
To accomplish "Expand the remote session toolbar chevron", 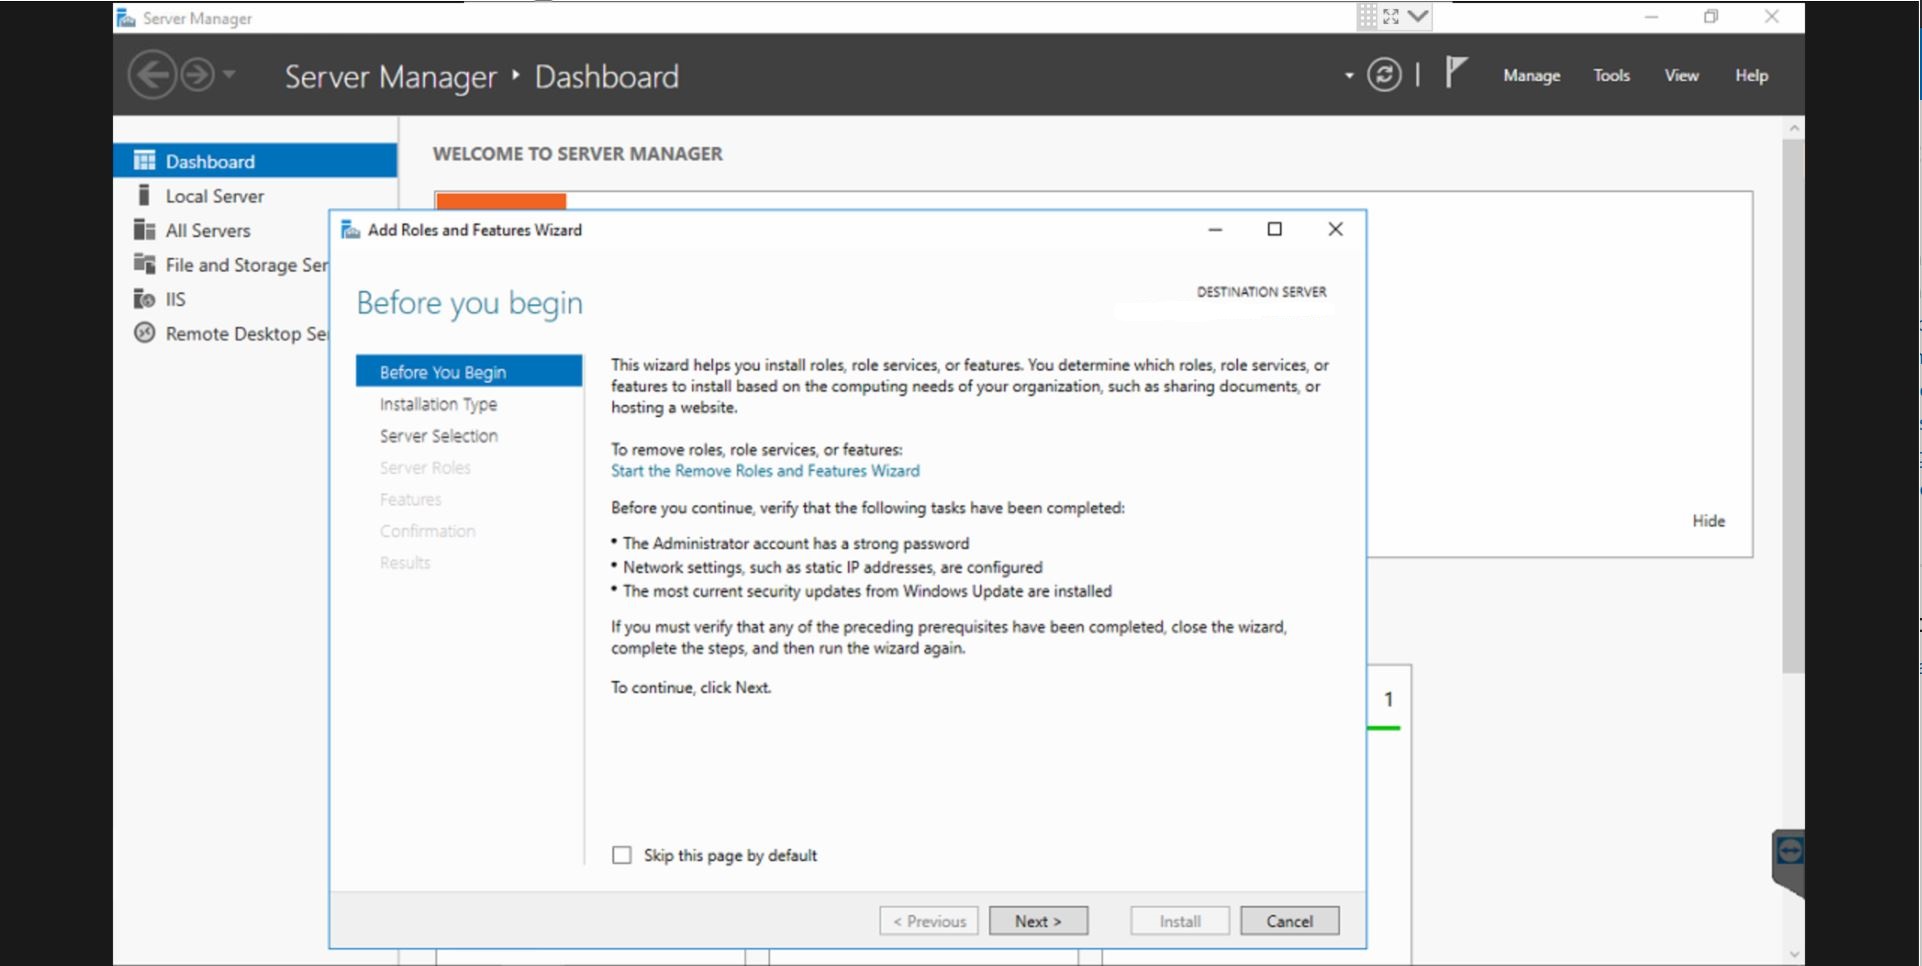I will (x=1417, y=16).
